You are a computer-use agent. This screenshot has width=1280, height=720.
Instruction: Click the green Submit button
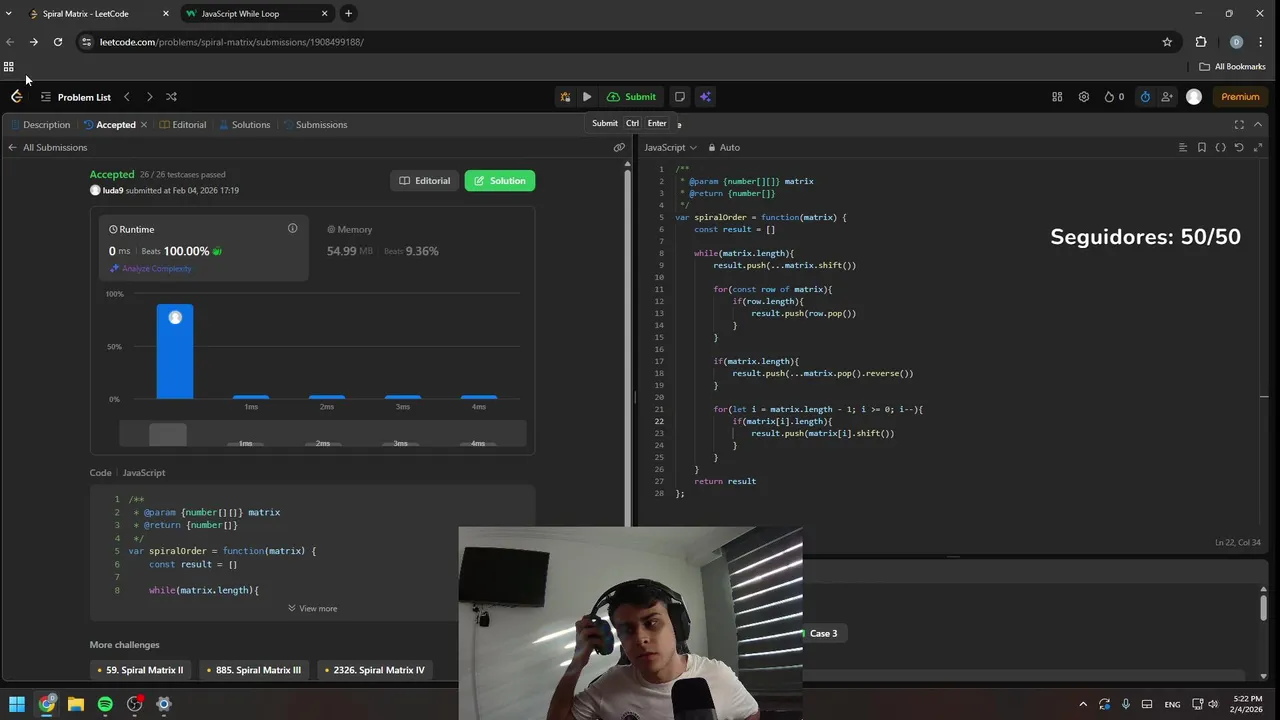click(632, 97)
